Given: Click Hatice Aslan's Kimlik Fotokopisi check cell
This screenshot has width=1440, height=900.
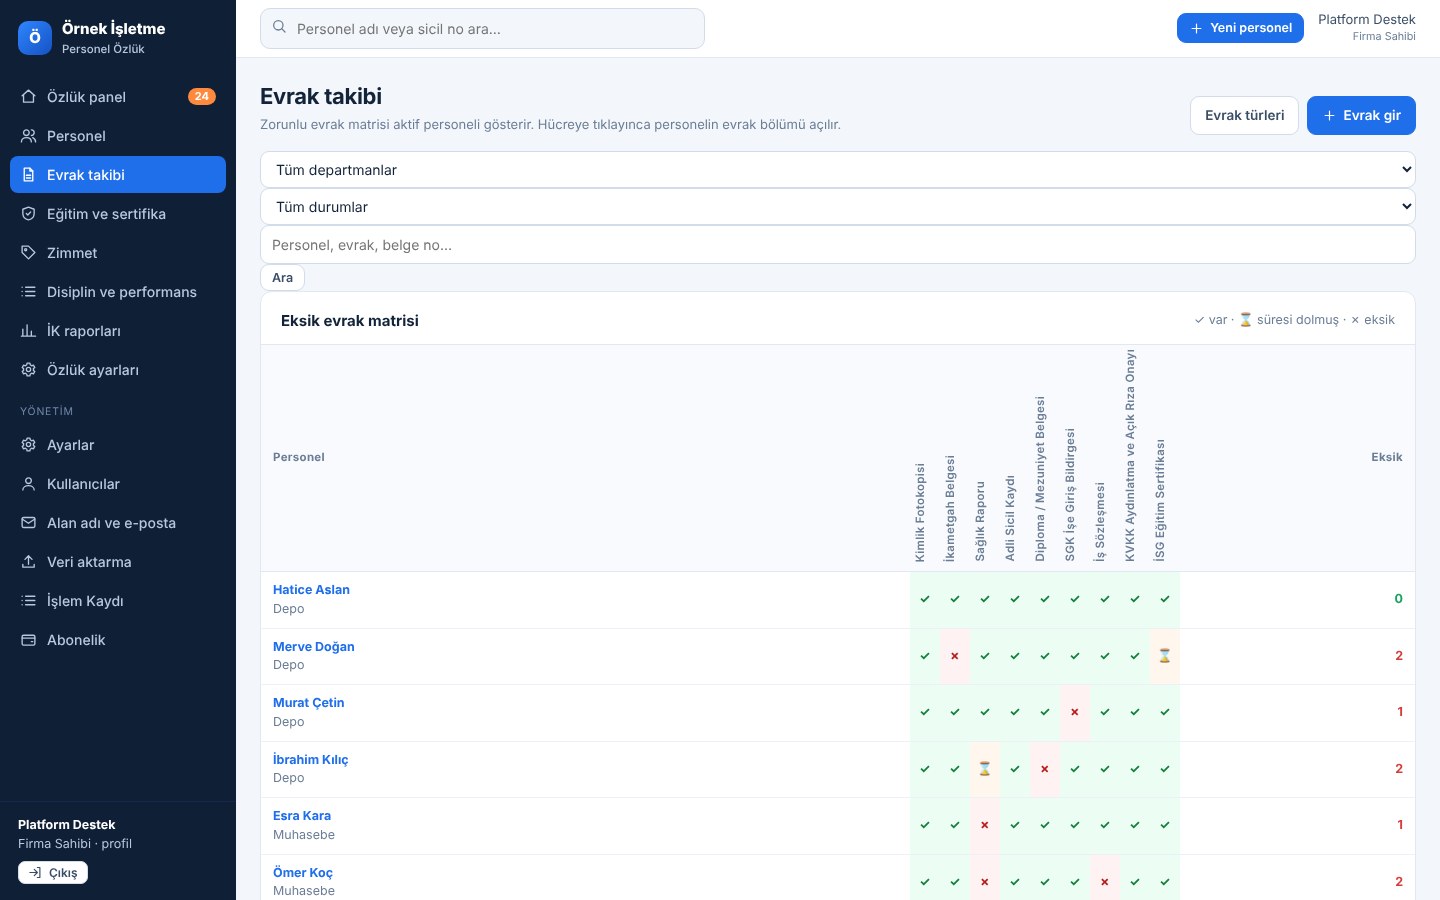Looking at the screenshot, I should click(x=925, y=600).
